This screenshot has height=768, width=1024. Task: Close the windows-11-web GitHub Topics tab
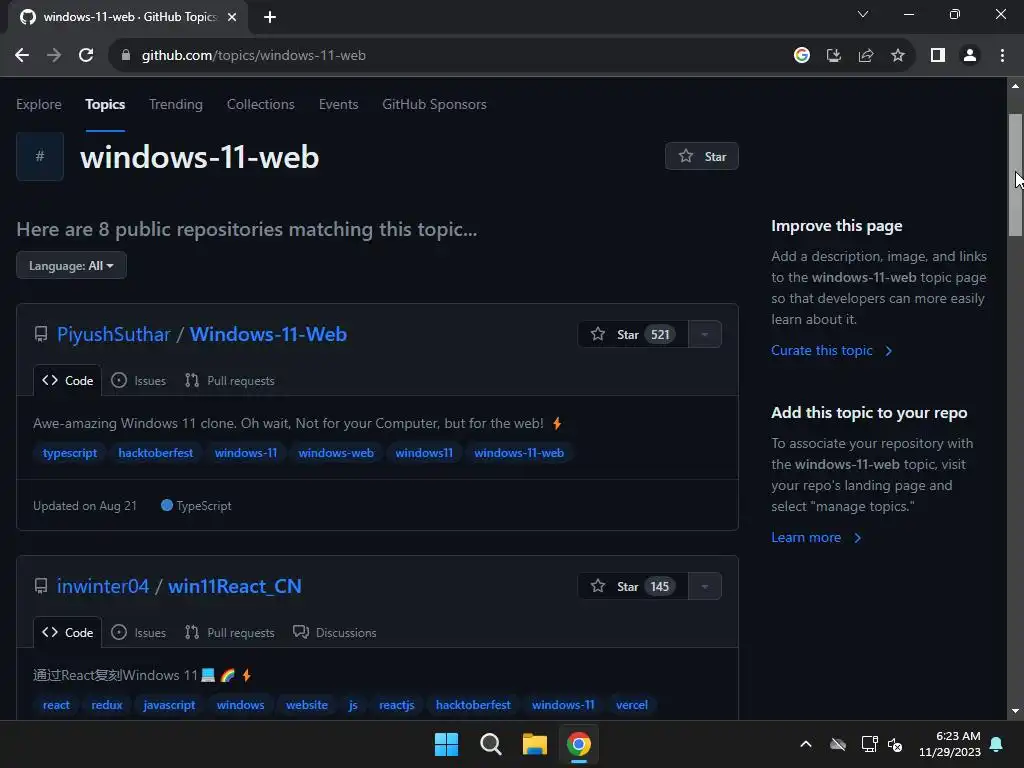[232, 17]
